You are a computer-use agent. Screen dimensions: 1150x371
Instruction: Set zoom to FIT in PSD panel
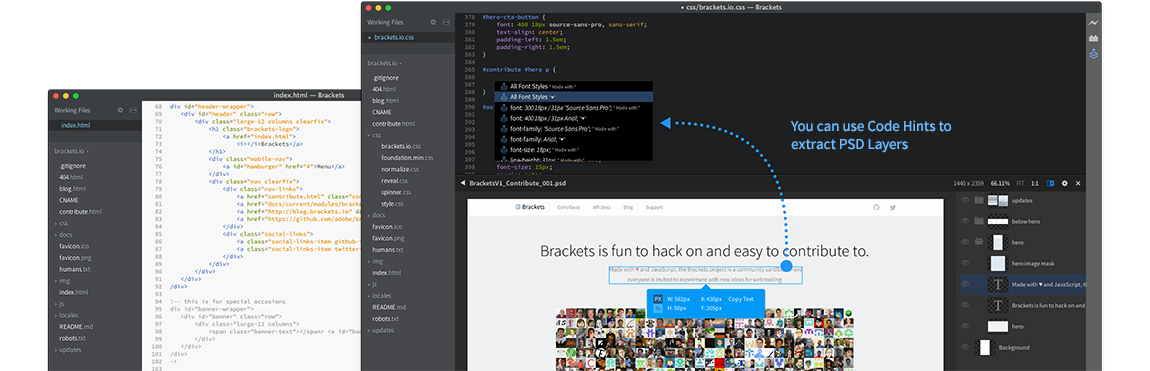click(x=1021, y=183)
